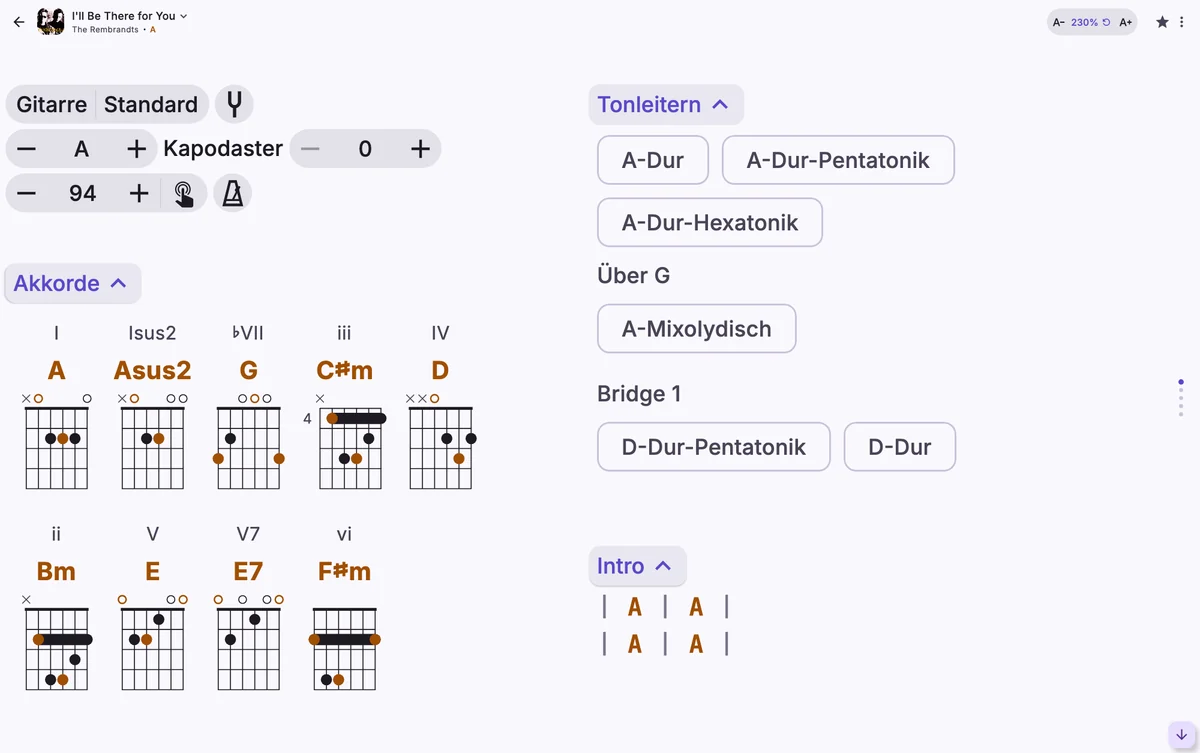1200x753 pixels.
Task: Collapse the Akkorde section
Action: pyautogui.click(x=71, y=283)
